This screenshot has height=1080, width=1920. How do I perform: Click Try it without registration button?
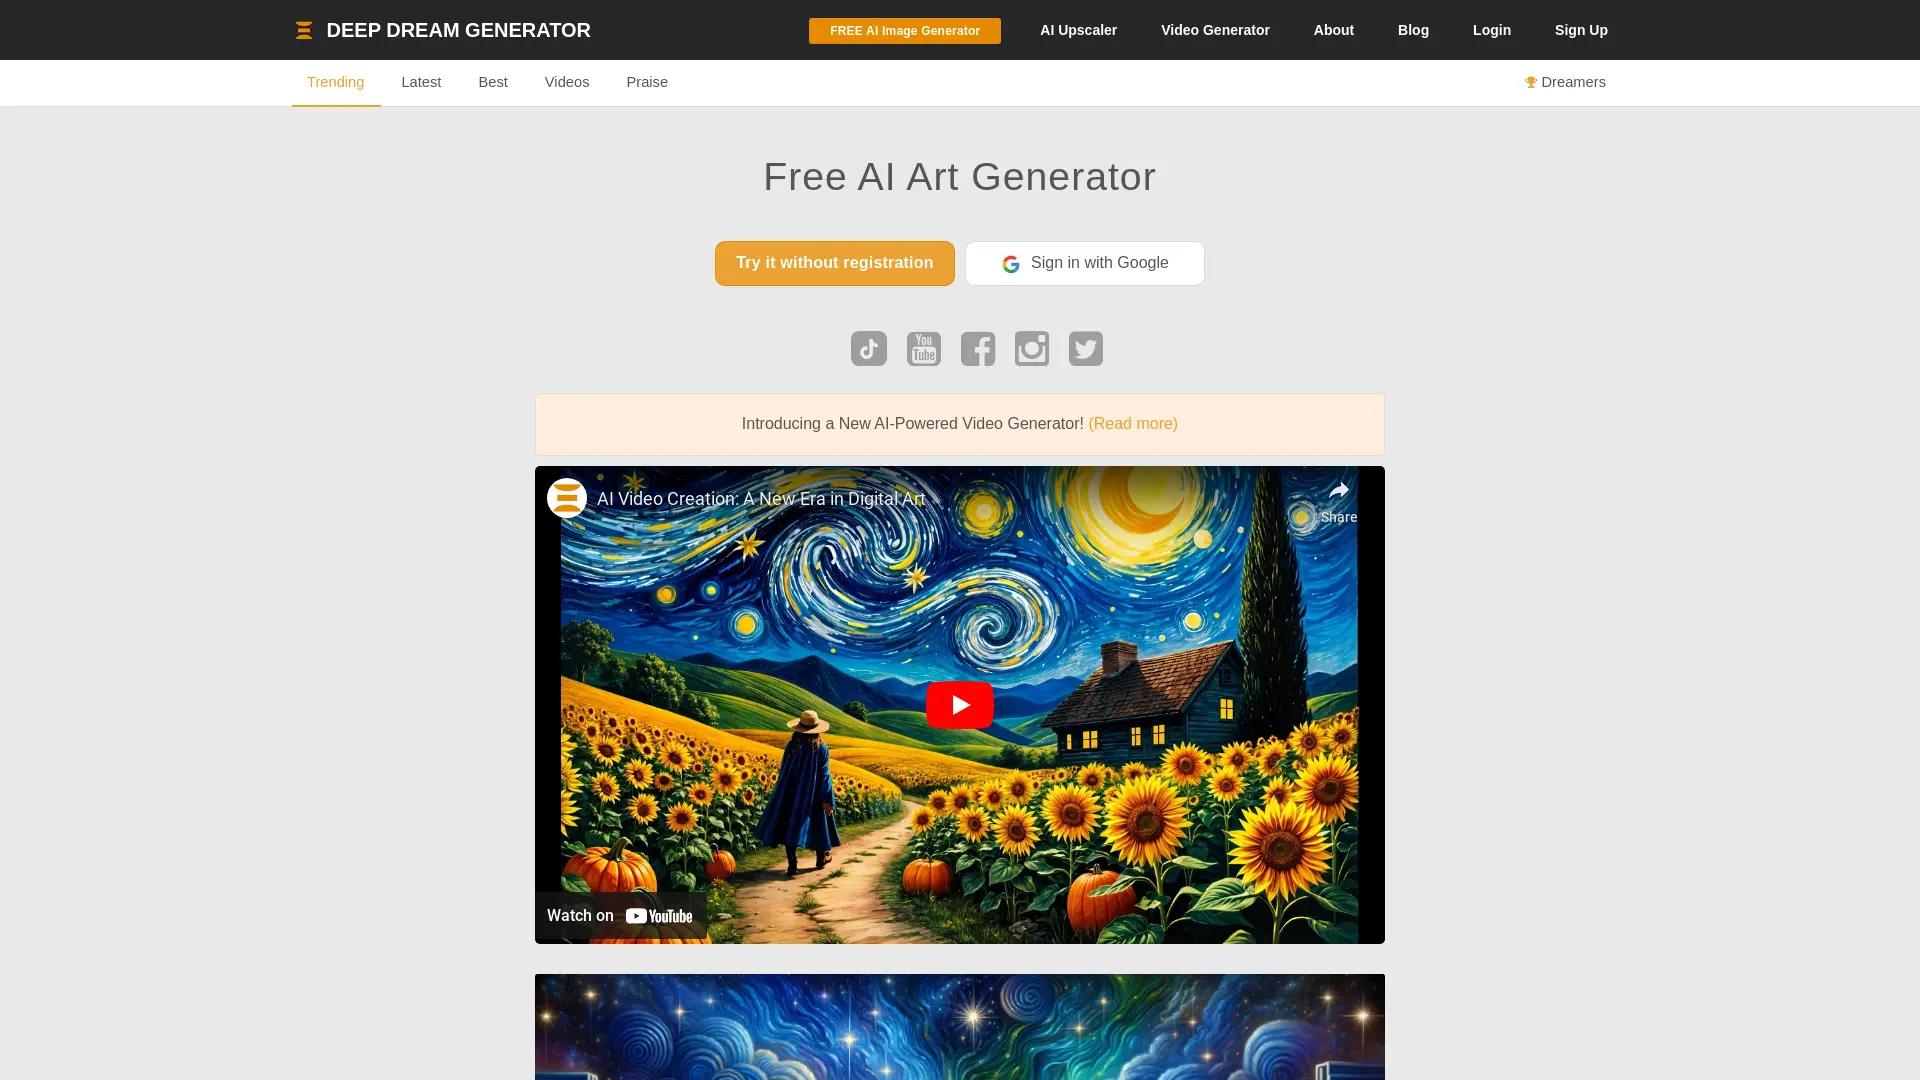point(834,263)
